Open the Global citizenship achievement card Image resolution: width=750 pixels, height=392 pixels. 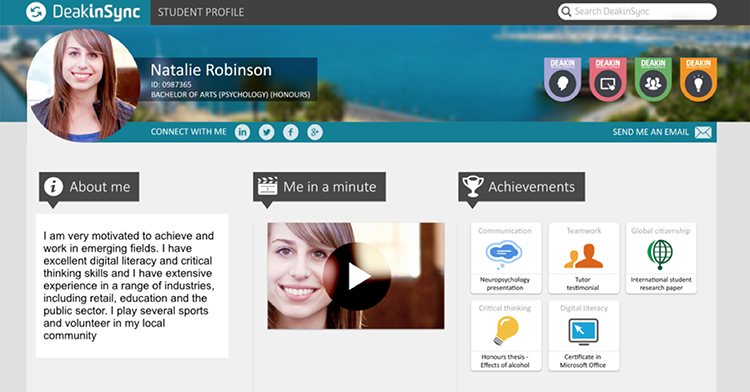(x=661, y=258)
